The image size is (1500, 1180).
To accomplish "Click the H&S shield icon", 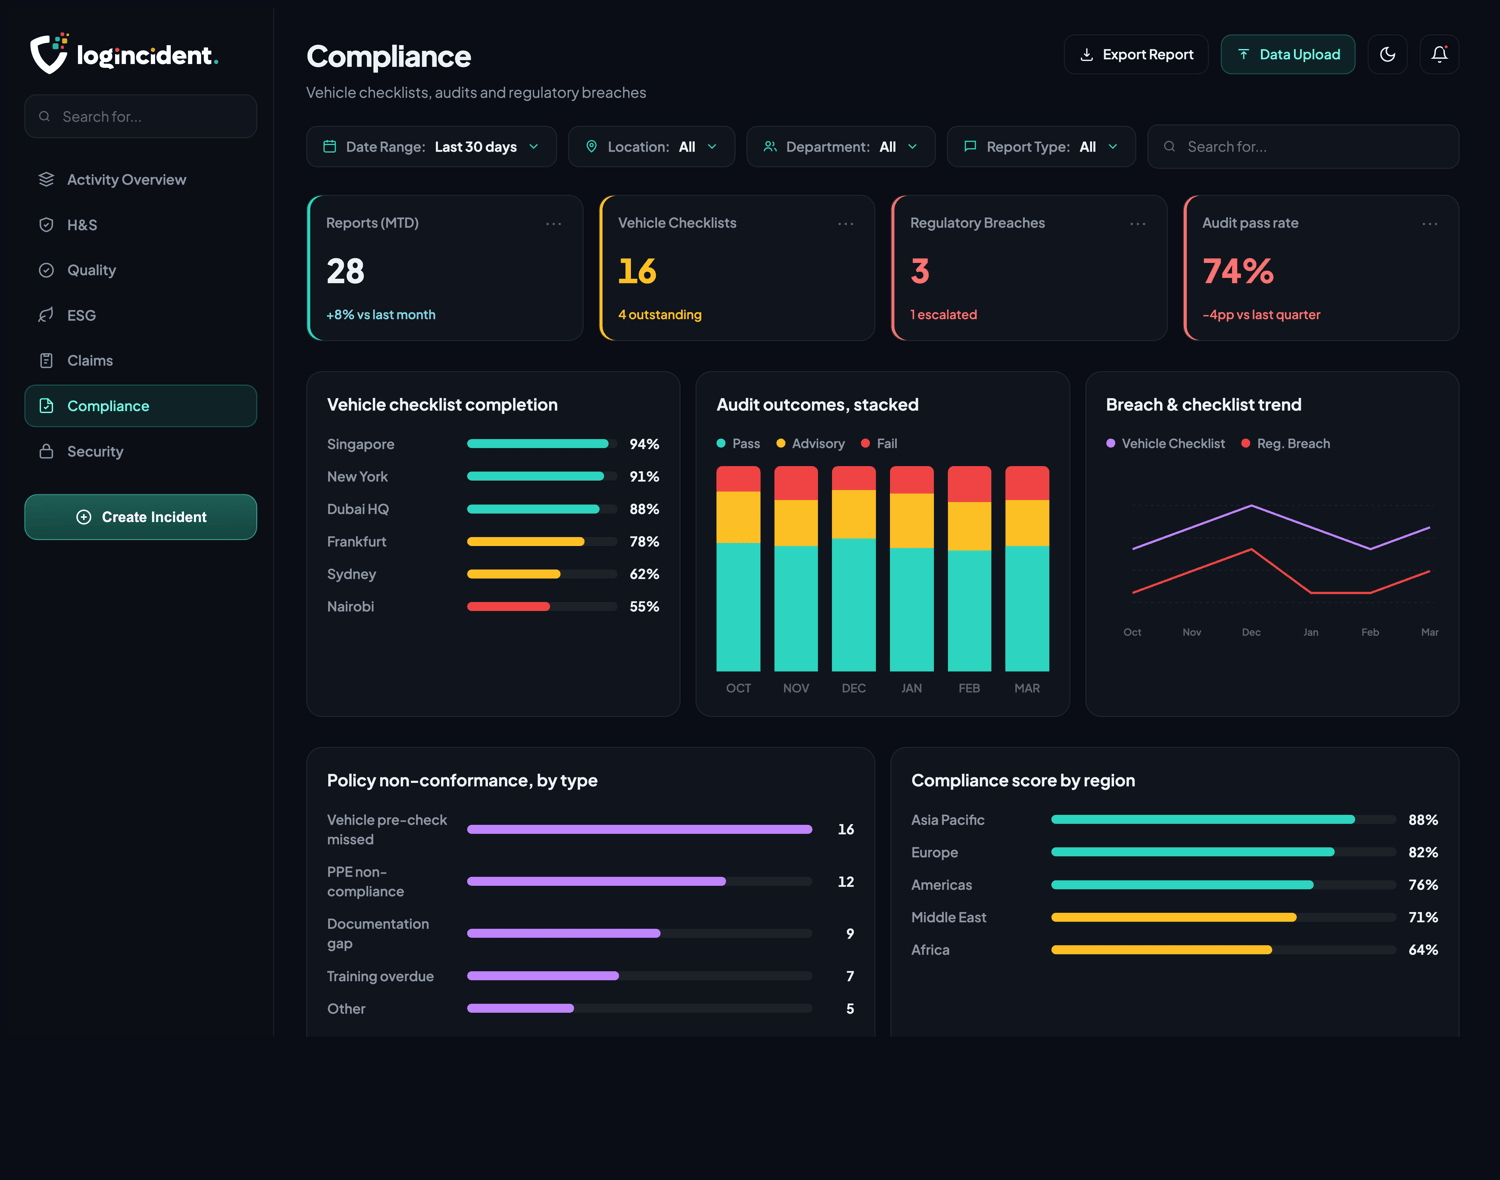I will click(x=46, y=225).
